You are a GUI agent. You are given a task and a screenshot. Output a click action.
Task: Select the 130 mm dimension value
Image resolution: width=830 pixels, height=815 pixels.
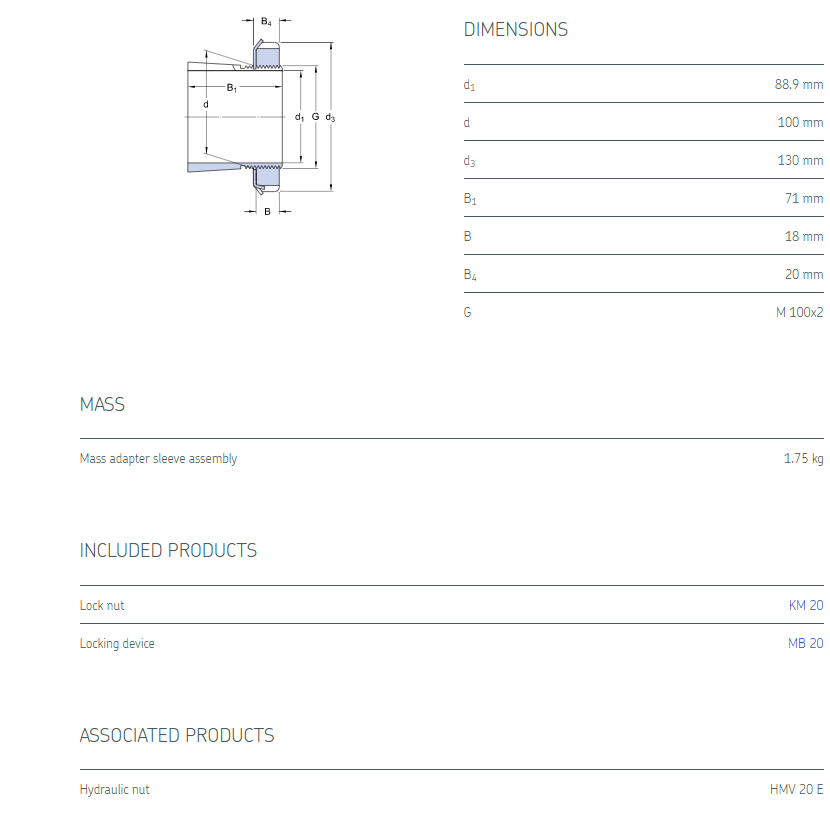click(800, 160)
